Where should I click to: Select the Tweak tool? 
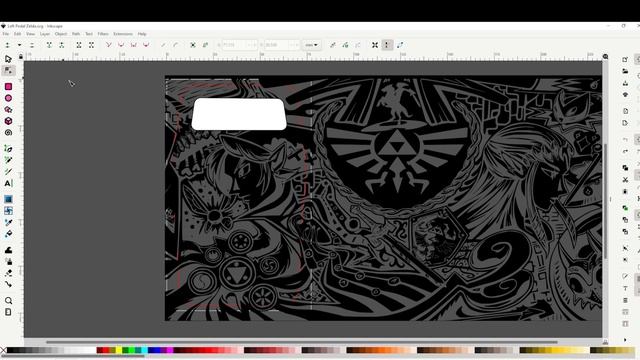point(8,250)
